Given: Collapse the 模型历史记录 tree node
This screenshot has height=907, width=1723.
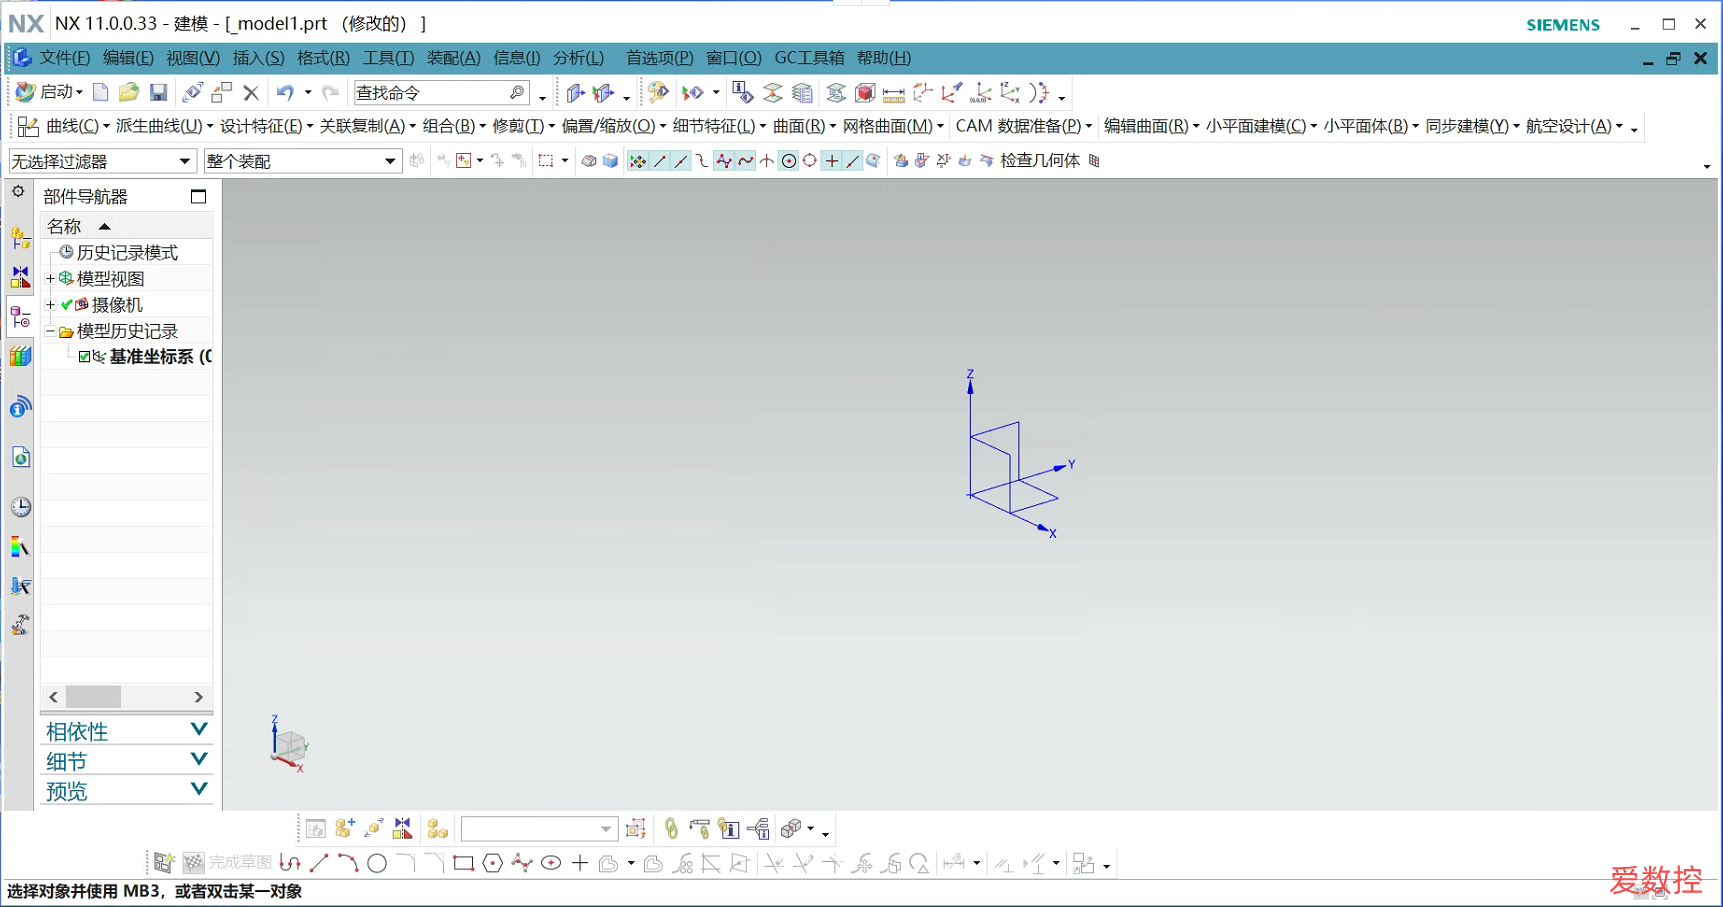Looking at the screenshot, I should pyautogui.click(x=50, y=331).
